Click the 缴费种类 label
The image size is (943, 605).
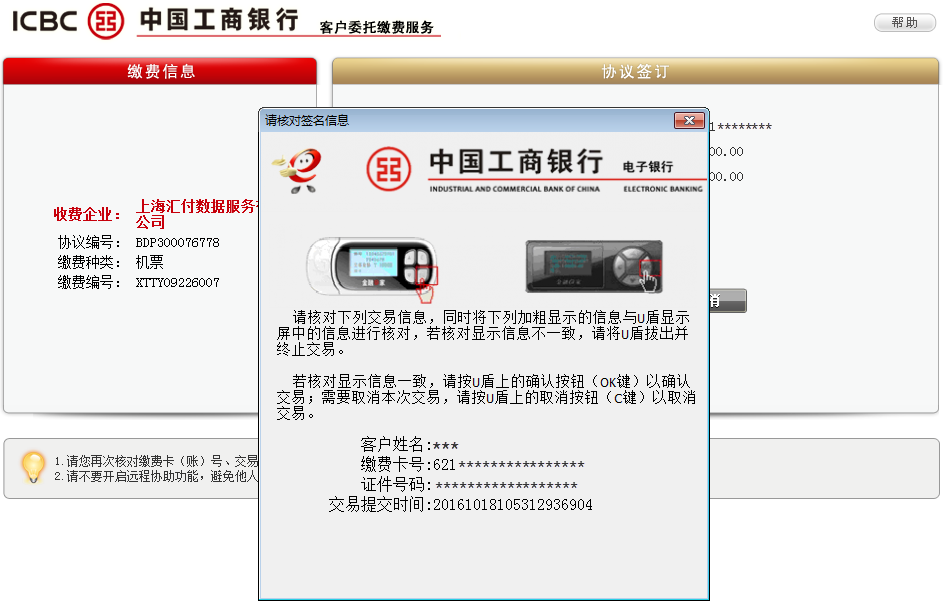pos(89,262)
